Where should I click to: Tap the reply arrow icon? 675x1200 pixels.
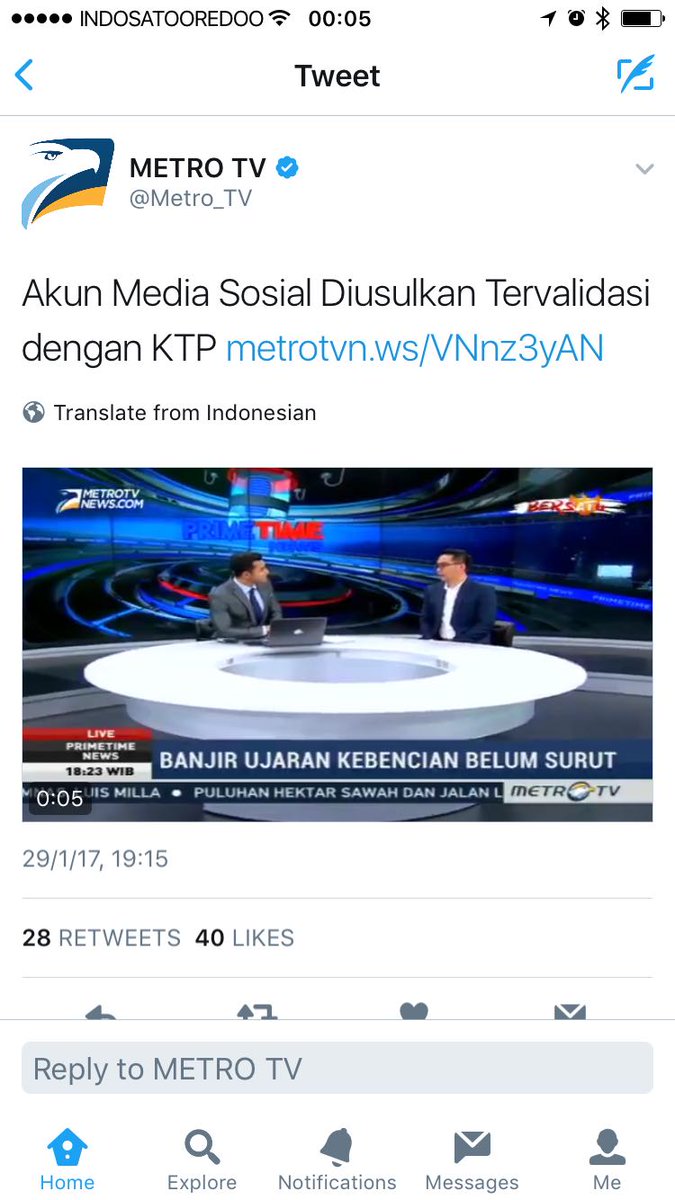coord(101,1011)
